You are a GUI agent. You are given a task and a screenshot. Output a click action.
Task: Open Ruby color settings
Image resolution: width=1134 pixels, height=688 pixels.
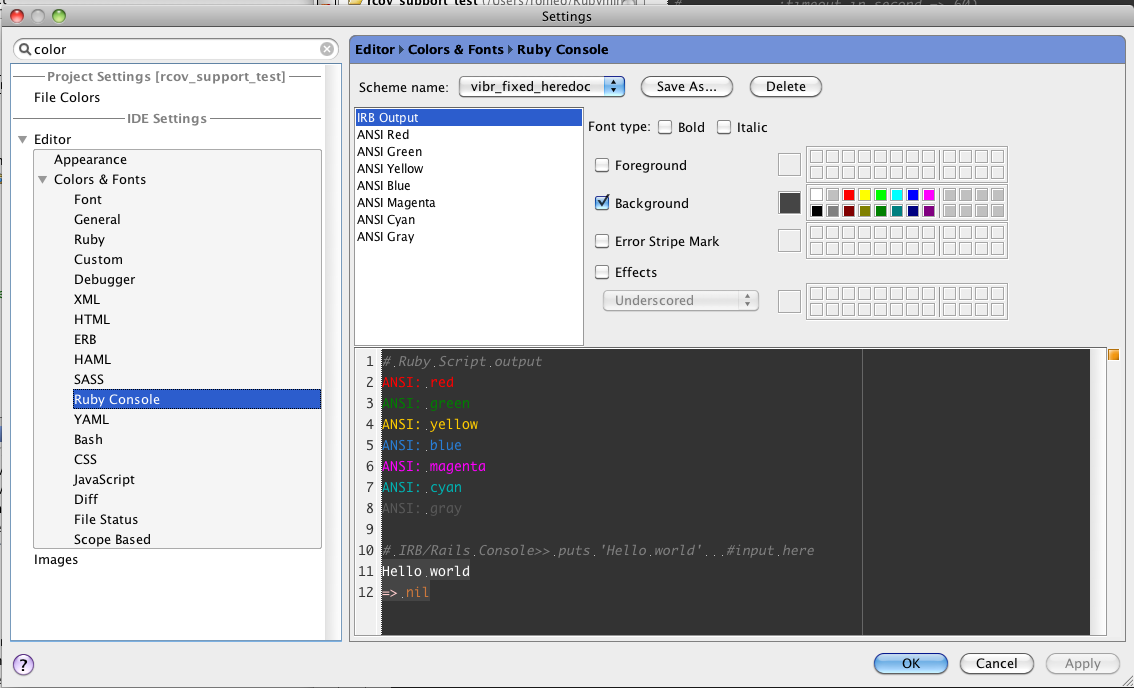point(89,239)
